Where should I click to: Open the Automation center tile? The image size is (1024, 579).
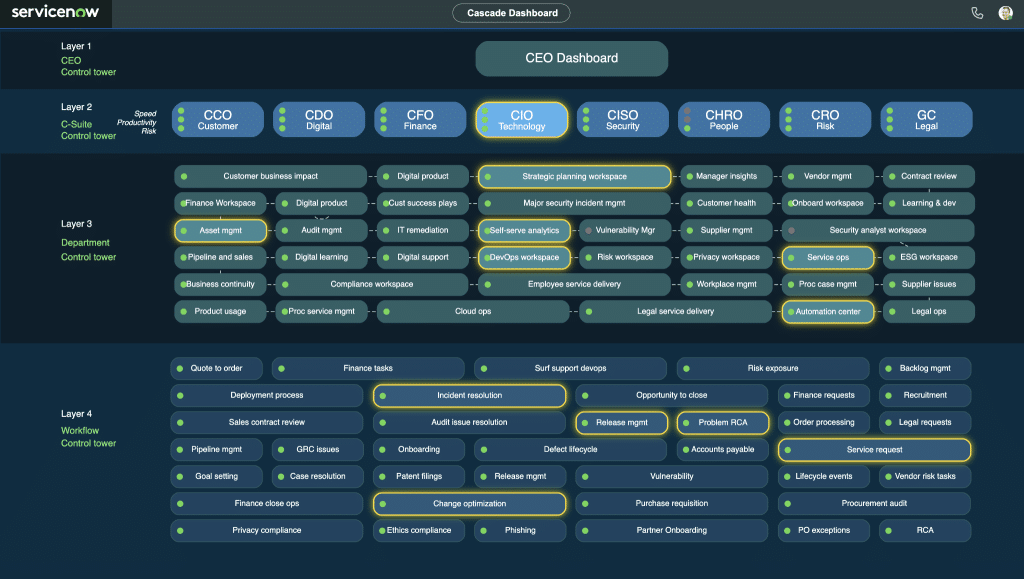[827, 311]
